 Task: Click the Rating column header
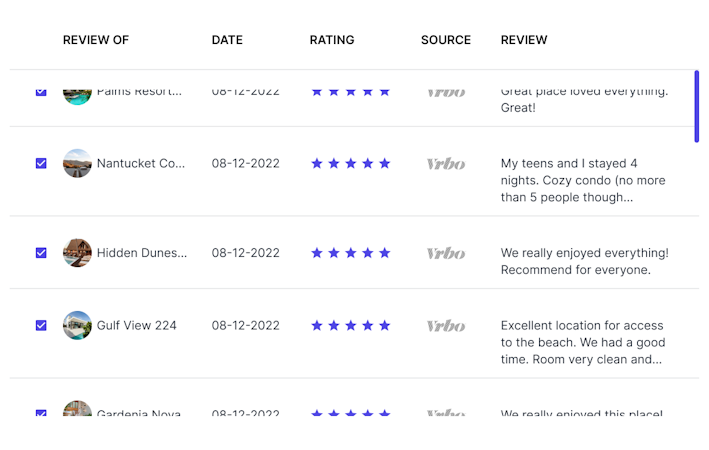(332, 40)
